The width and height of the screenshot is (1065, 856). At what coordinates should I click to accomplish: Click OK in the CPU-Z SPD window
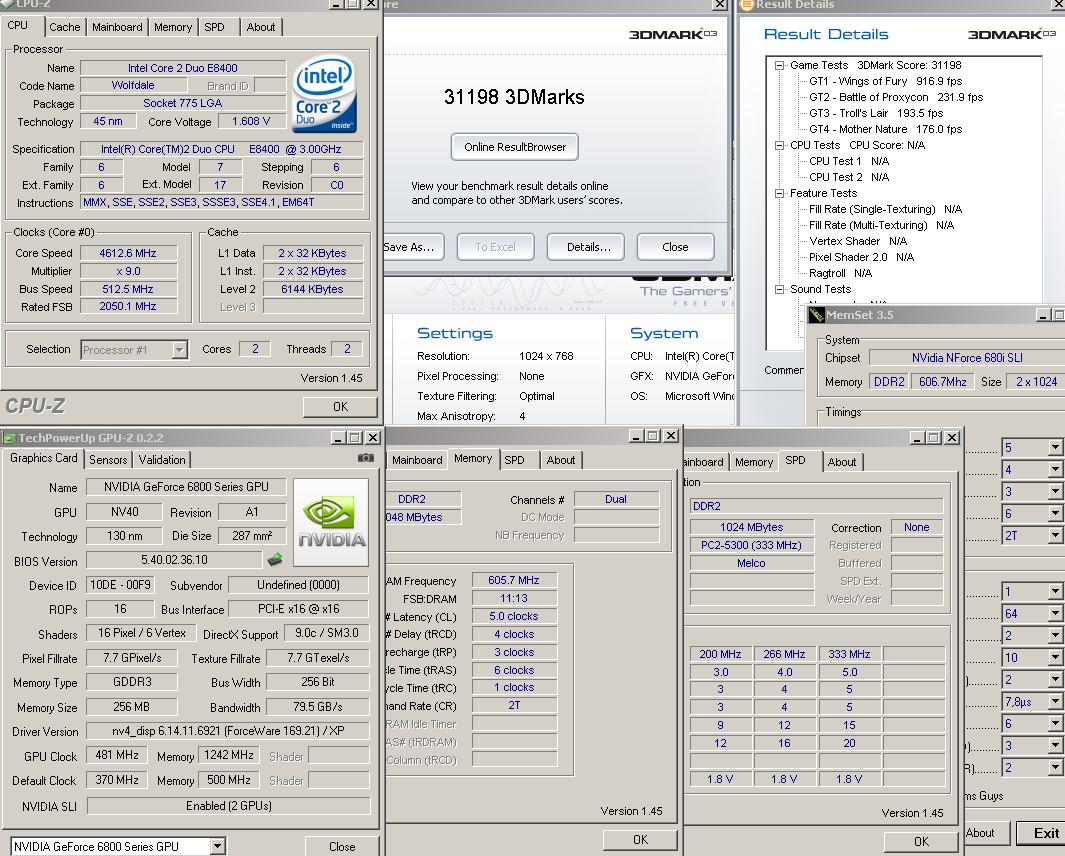pos(921,842)
